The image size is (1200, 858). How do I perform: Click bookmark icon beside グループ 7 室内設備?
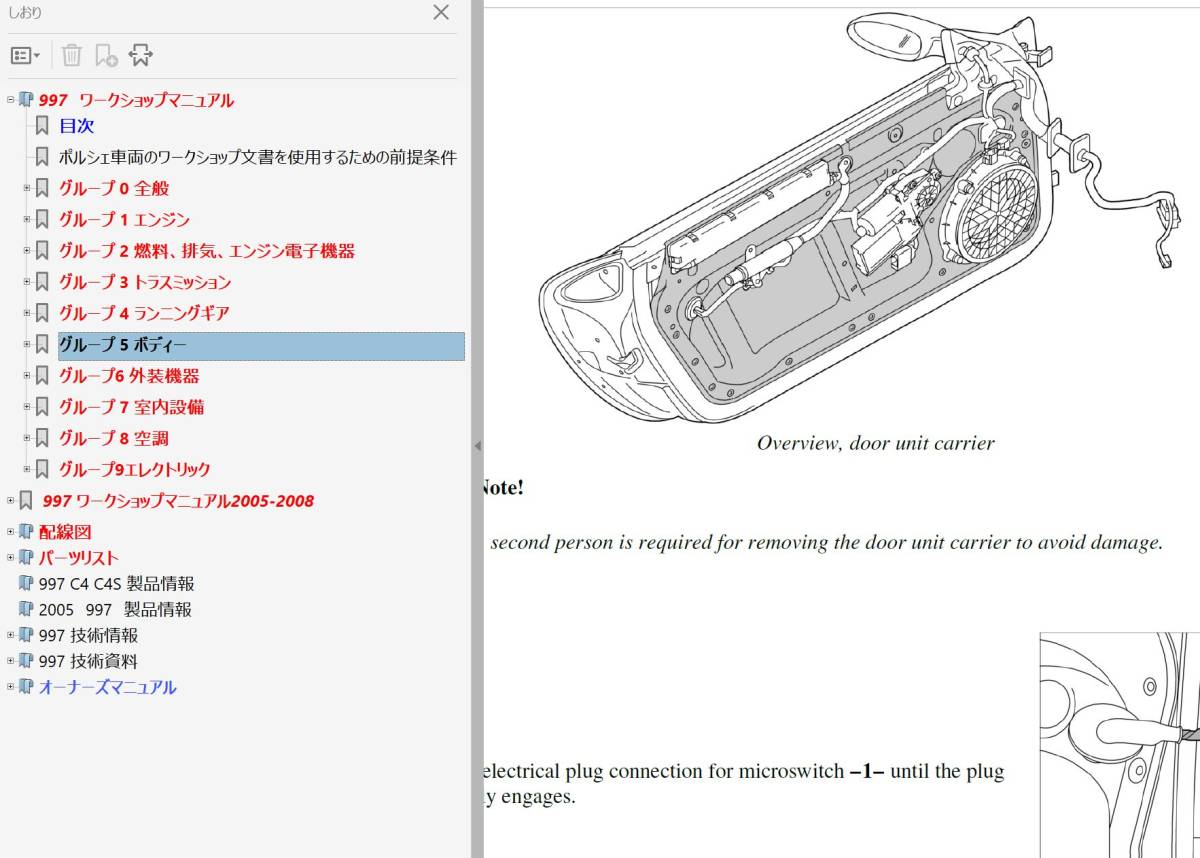point(42,407)
